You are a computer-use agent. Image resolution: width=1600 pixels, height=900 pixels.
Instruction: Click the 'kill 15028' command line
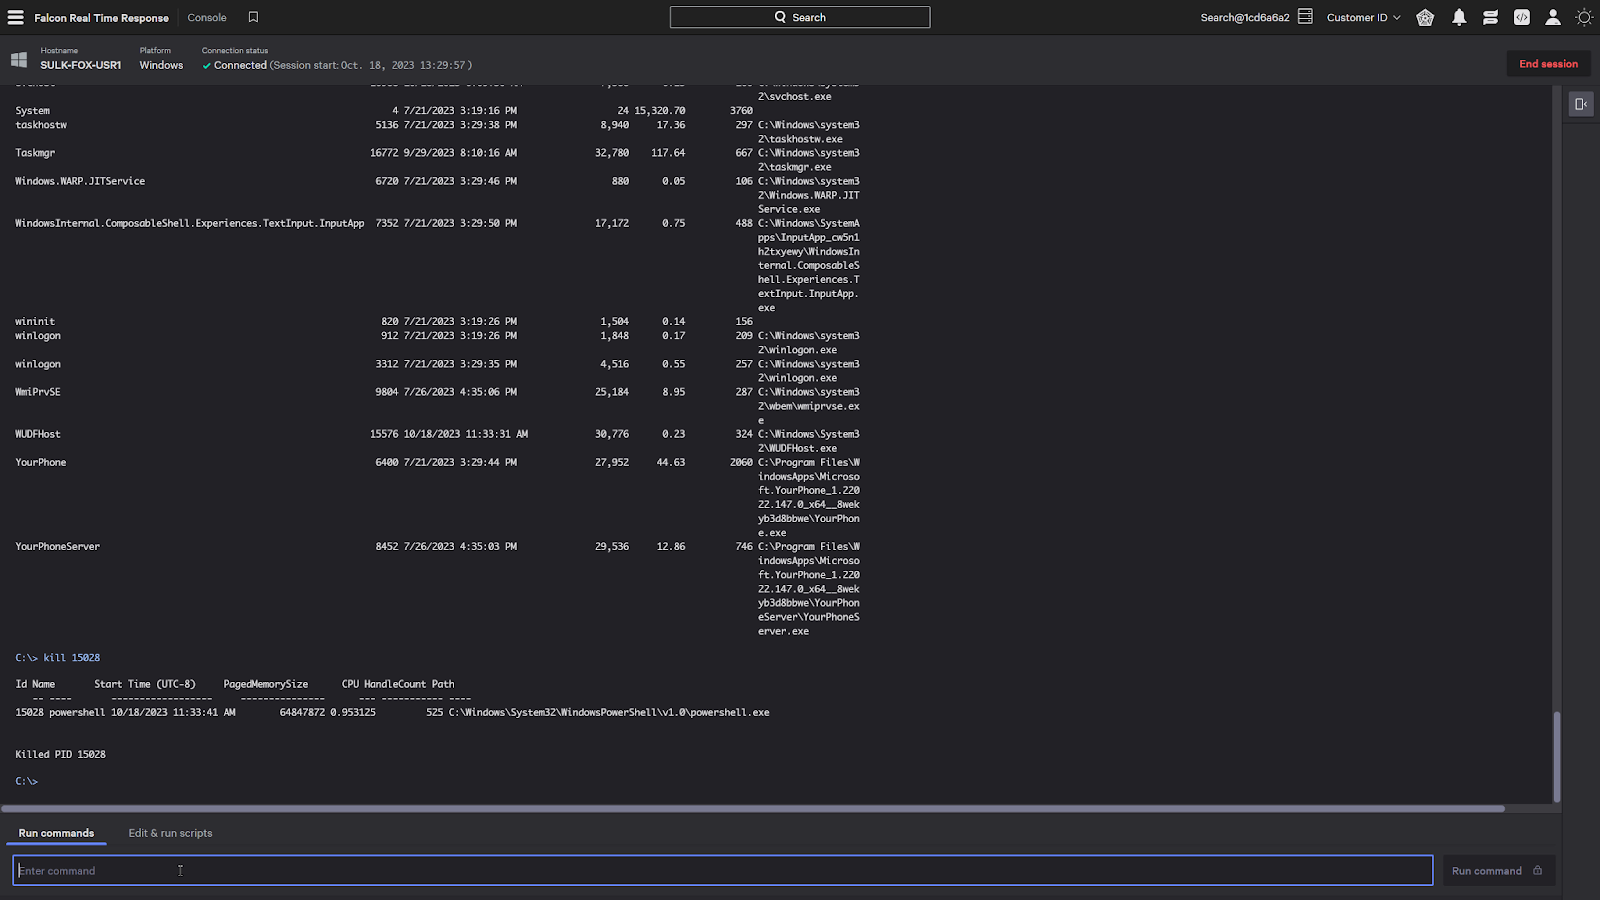point(57,658)
